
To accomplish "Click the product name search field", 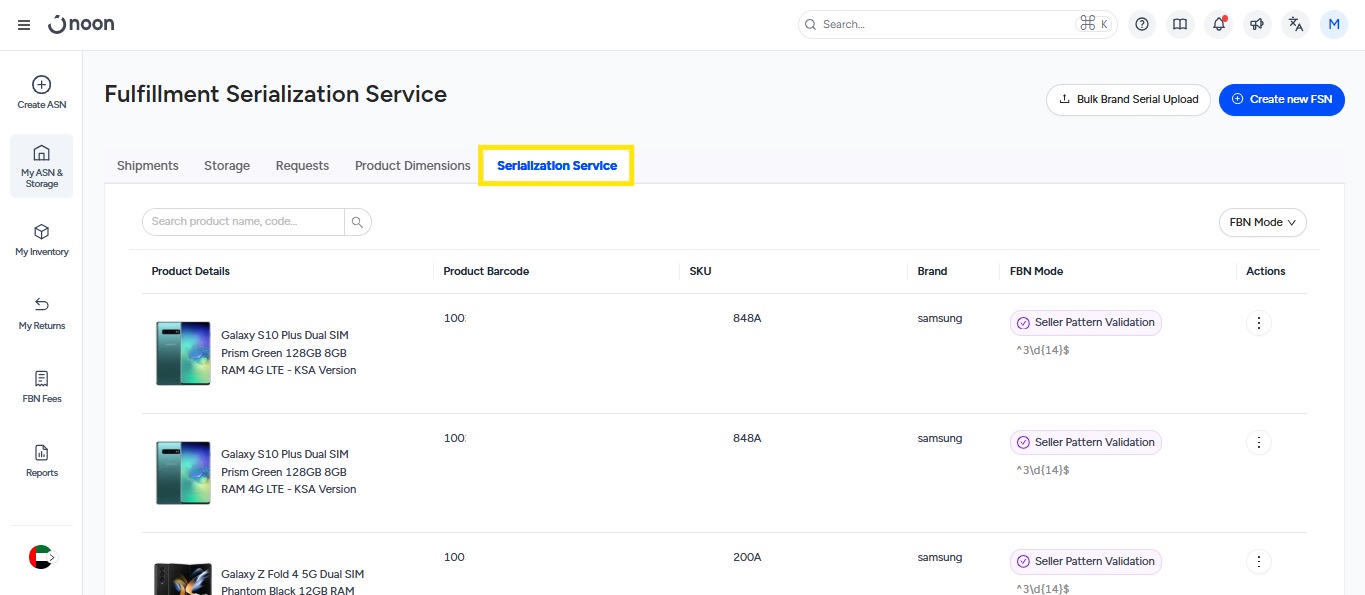I will coord(243,222).
